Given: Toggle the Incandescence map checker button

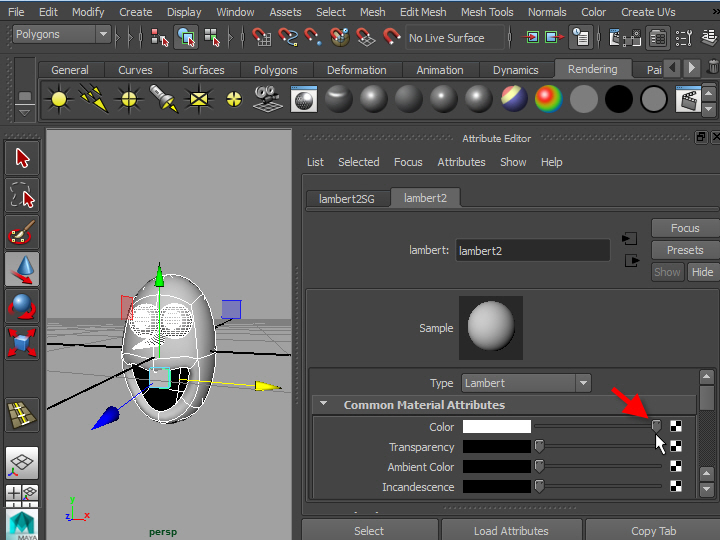Looking at the screenshot, I should 677,487.
